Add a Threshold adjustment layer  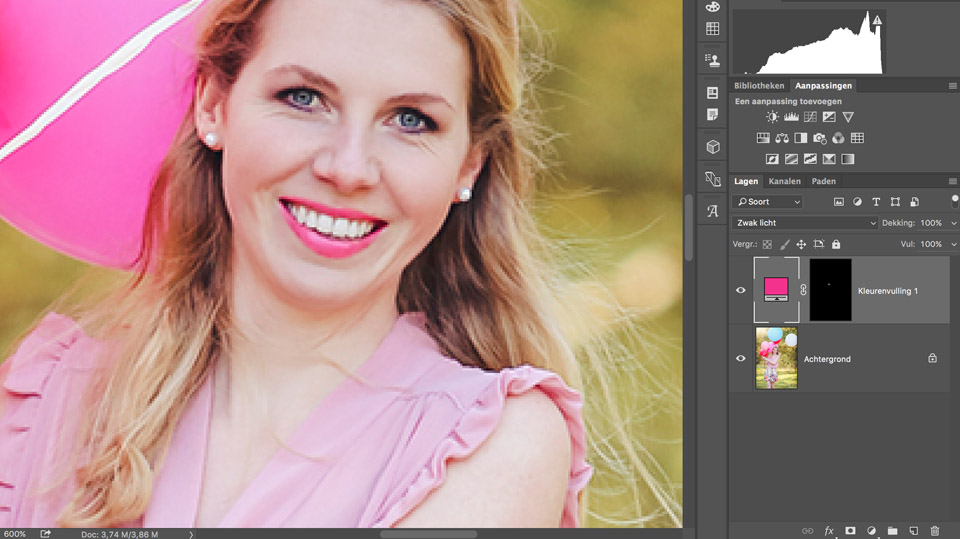tap(810, 159)
